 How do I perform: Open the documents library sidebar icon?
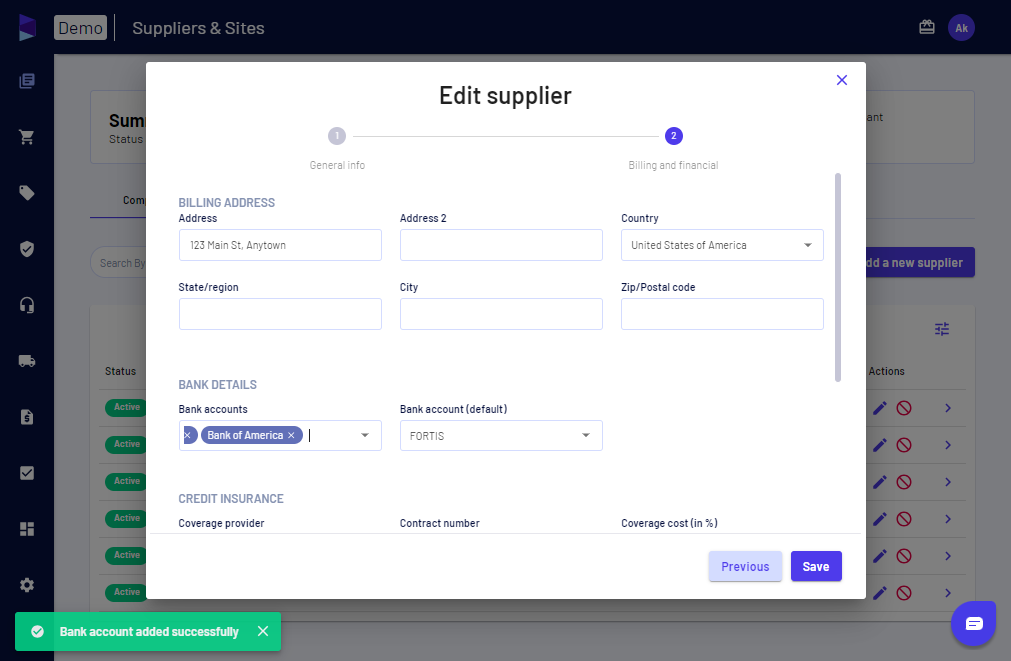coord(26,81)
